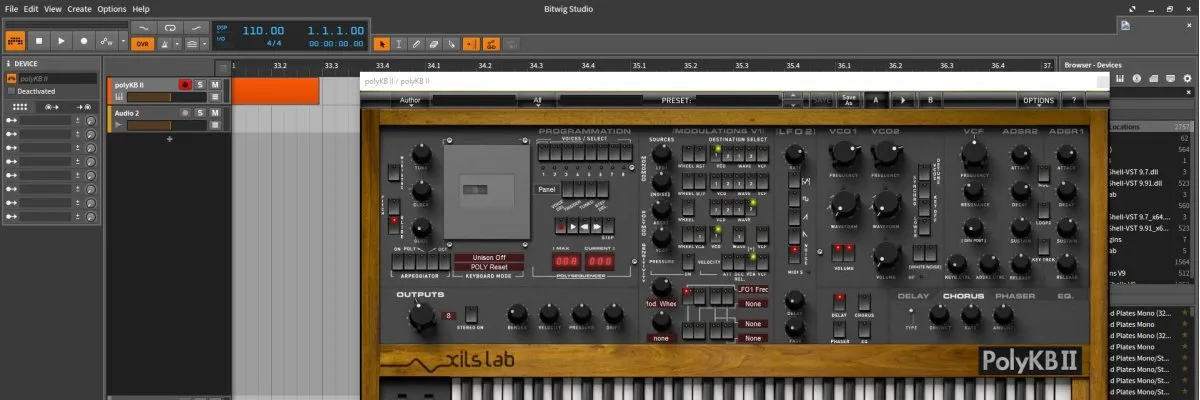This screenshot has height=400, width=1200.
Task: Click the groove settings icon
Action: click(x=191, y=44)
